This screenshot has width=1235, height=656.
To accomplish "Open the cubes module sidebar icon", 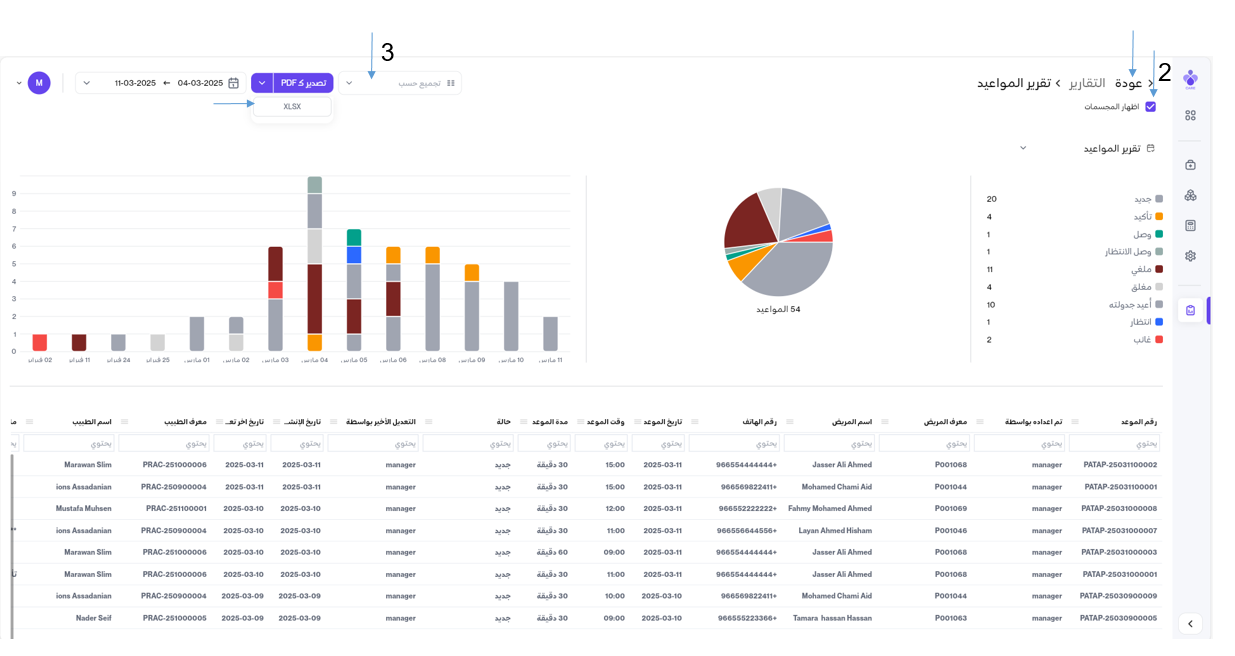I will click(1190, 196).
